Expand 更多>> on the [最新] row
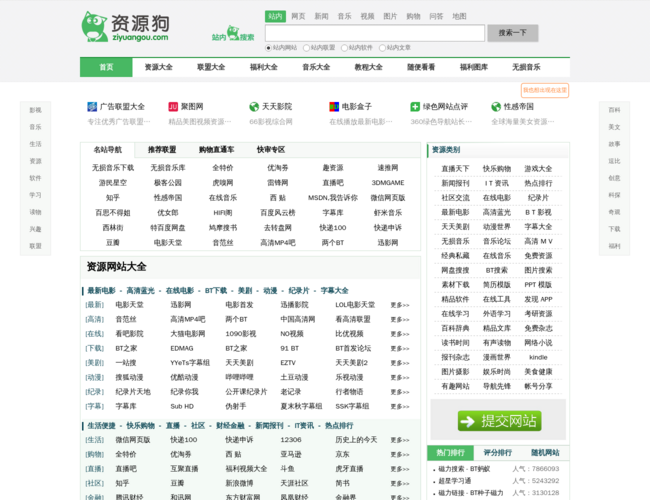 click(400, 305)
